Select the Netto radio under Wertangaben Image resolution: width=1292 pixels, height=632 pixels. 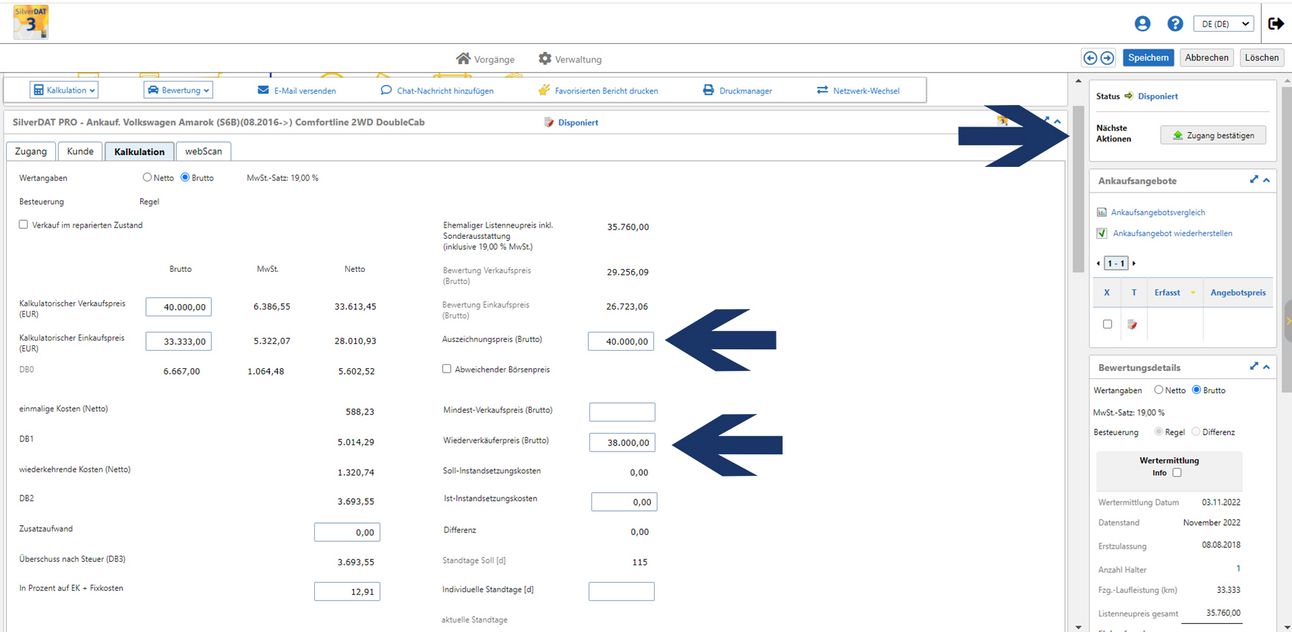pyautogui.click(x=148, y=178)
